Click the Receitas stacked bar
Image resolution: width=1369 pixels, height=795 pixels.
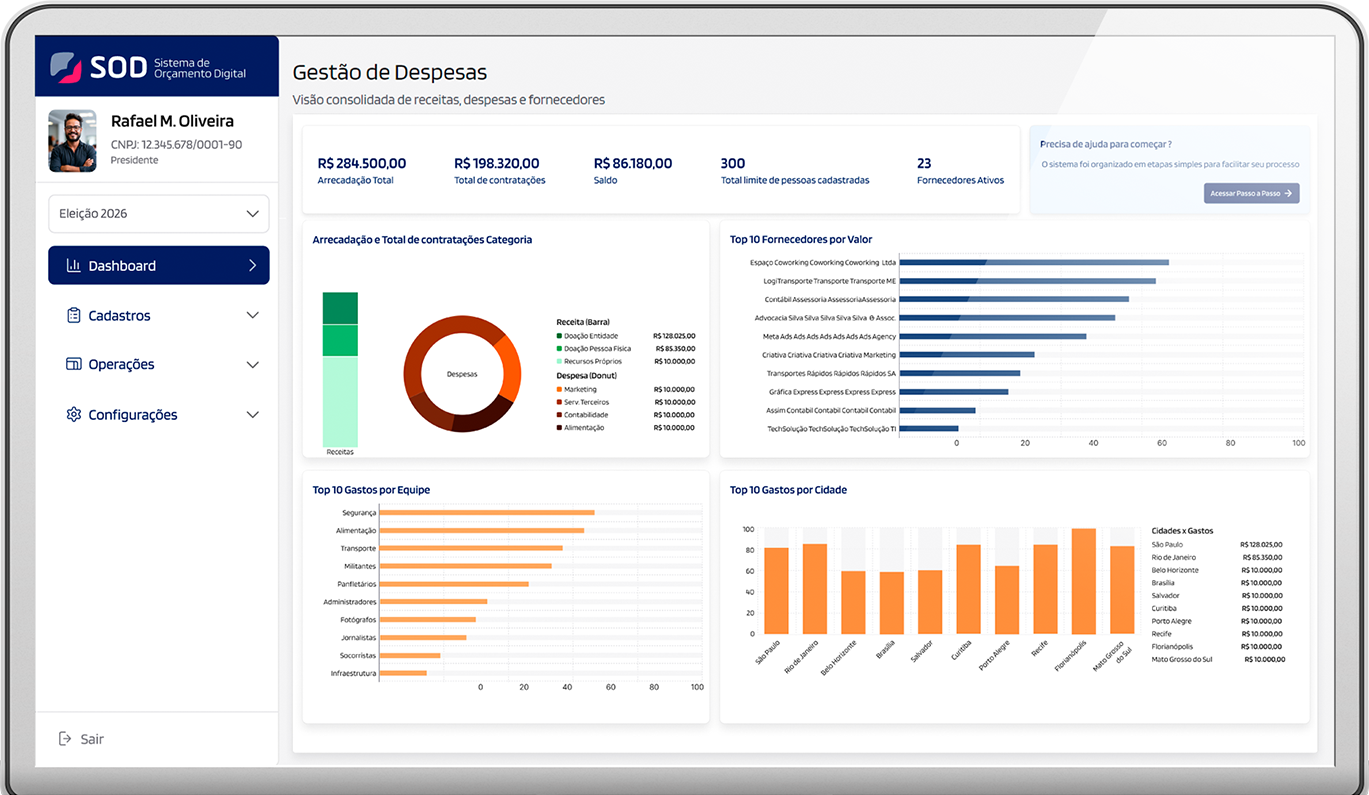coord(340,369)
